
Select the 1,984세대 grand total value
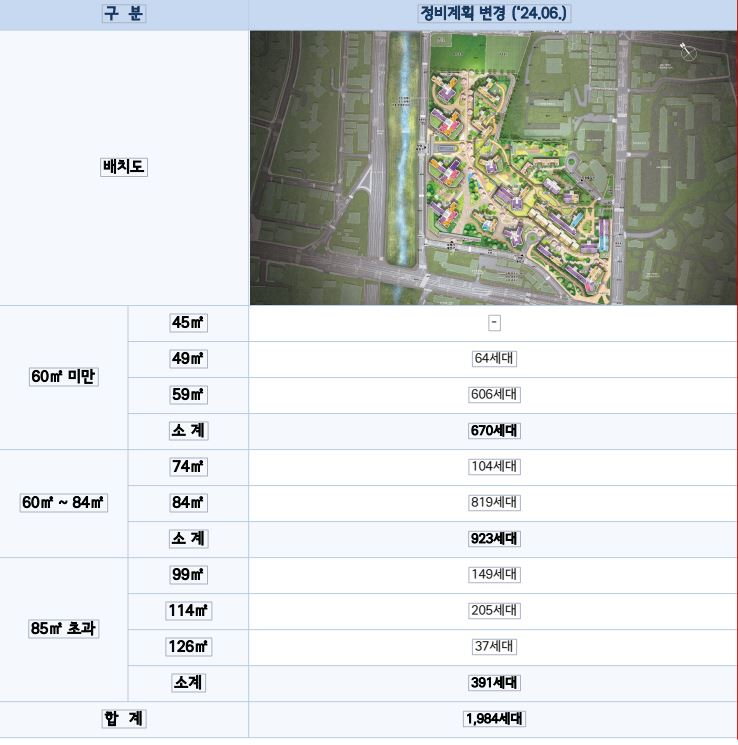click(x=494, y=719)
